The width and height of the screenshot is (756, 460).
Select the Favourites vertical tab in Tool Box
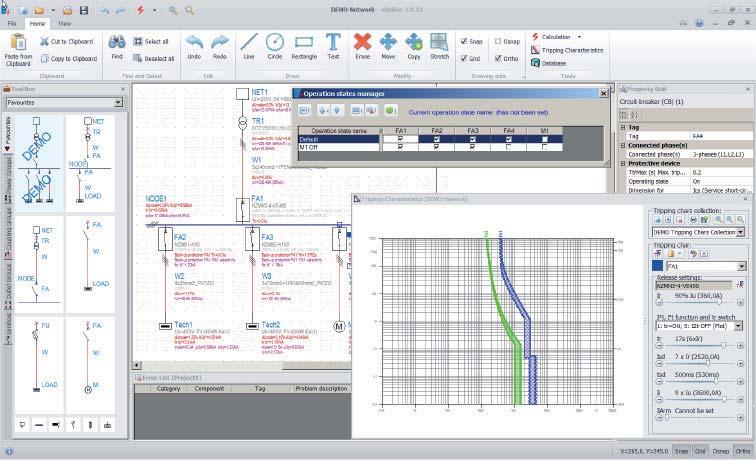tap(8, 134)
